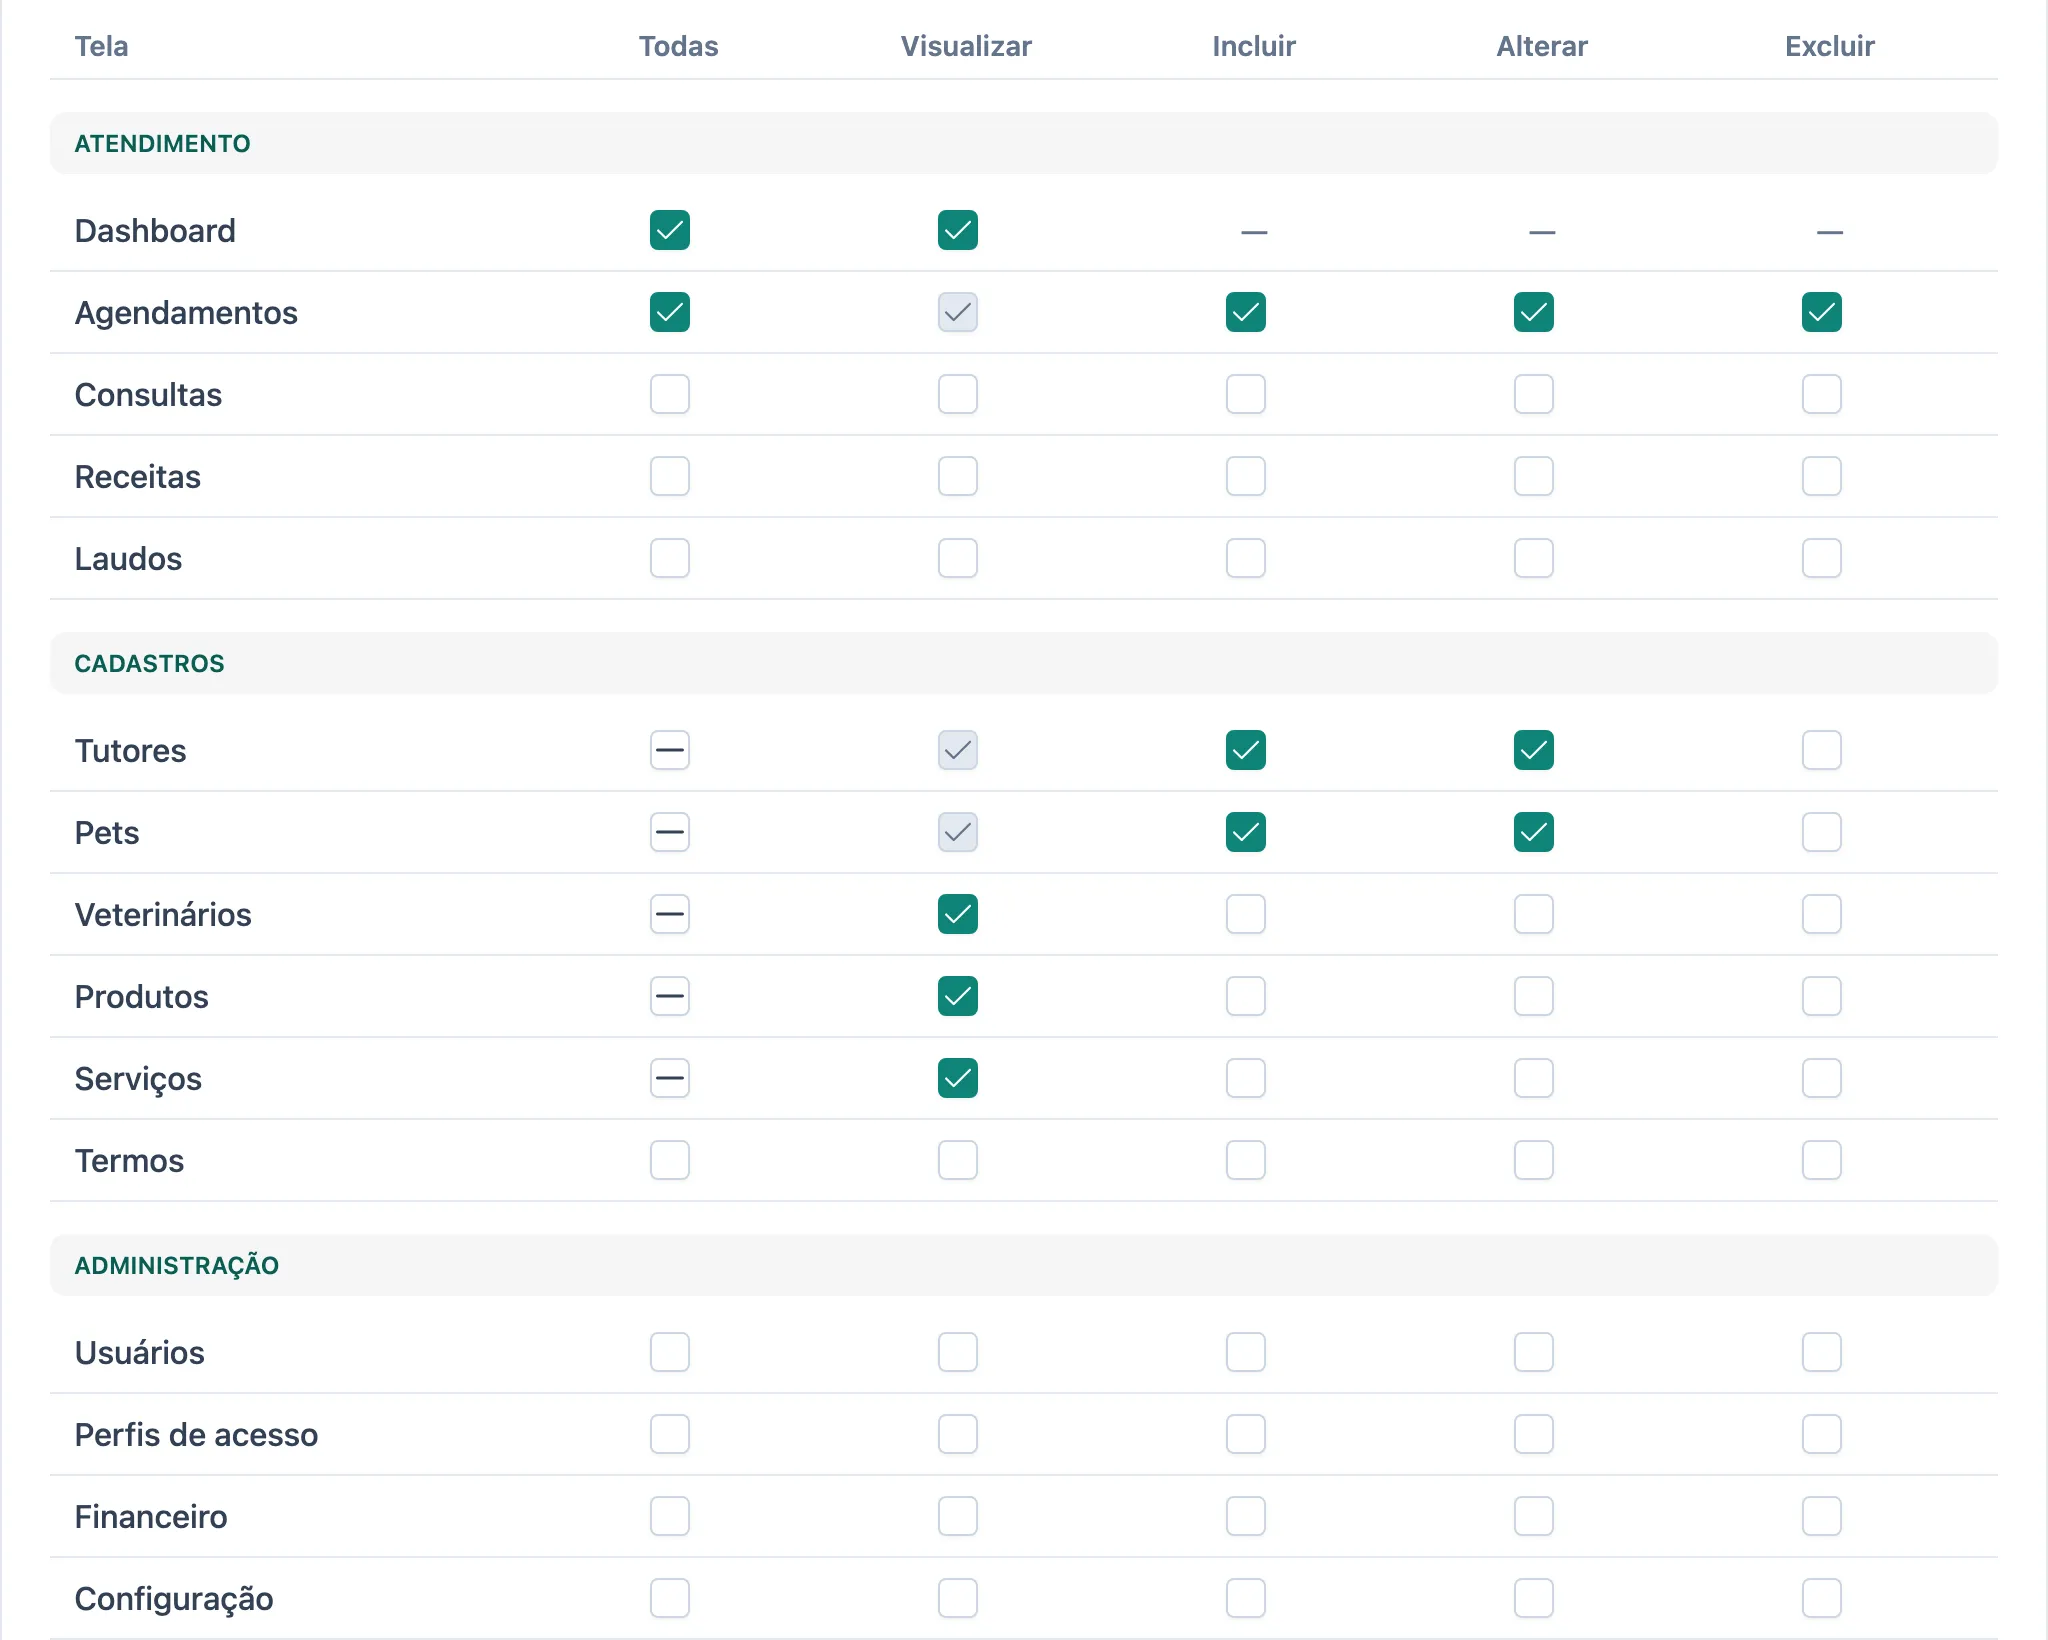Toggle indeterminate Todas checkbox for Pets

670,832
